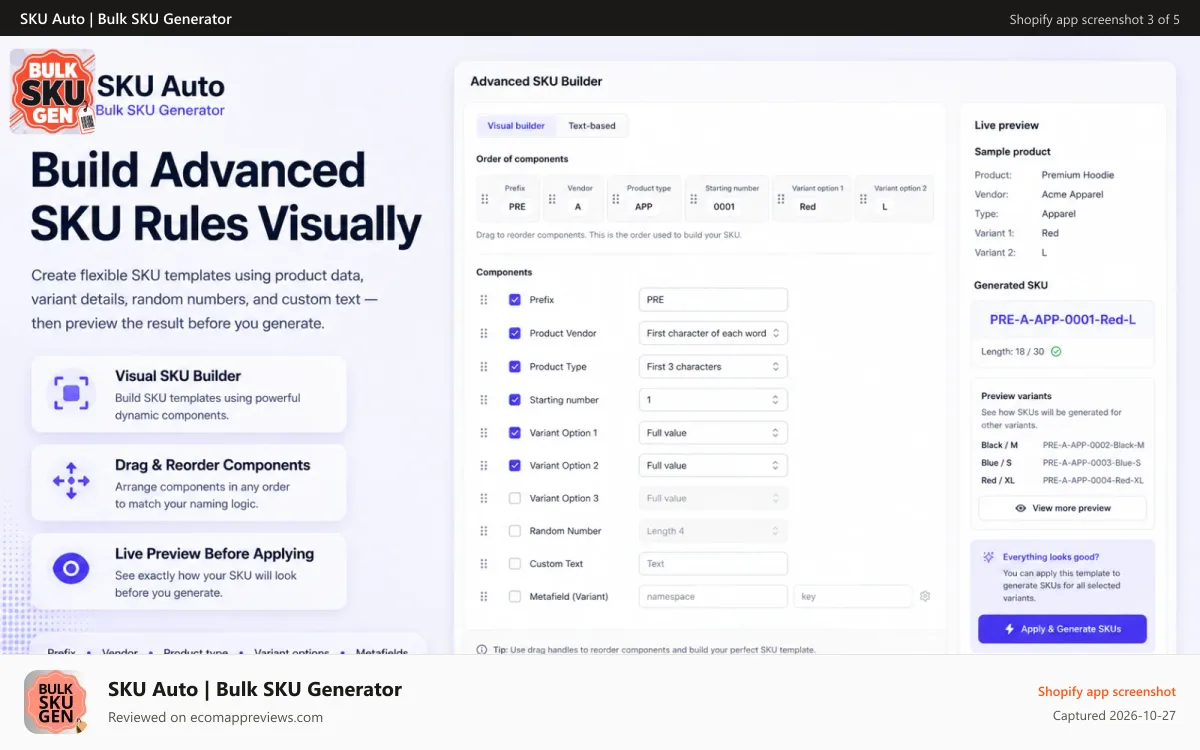Adjust the Starting number stepper field
Viewport: 1200px width, 750px height.
(713, 400)
